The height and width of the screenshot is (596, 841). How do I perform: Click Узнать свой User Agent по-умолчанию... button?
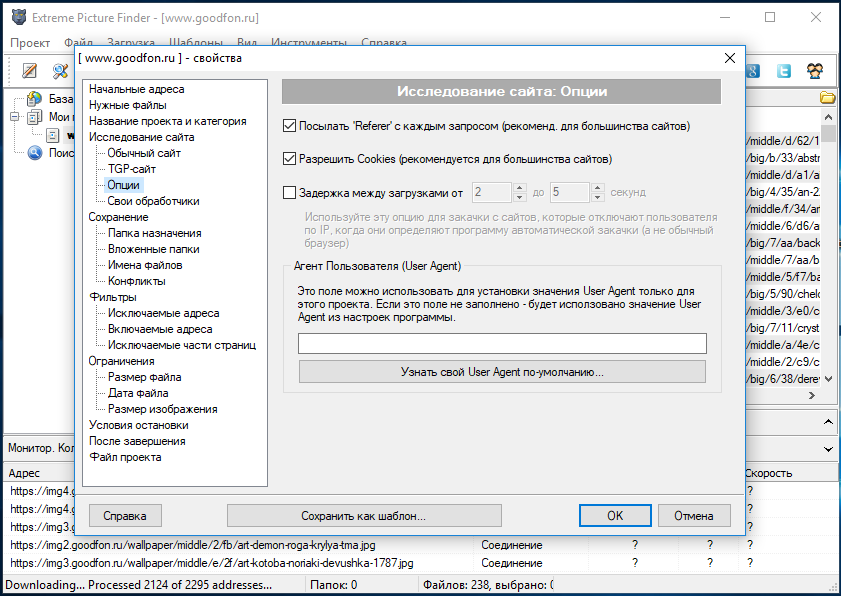[502, 372]
